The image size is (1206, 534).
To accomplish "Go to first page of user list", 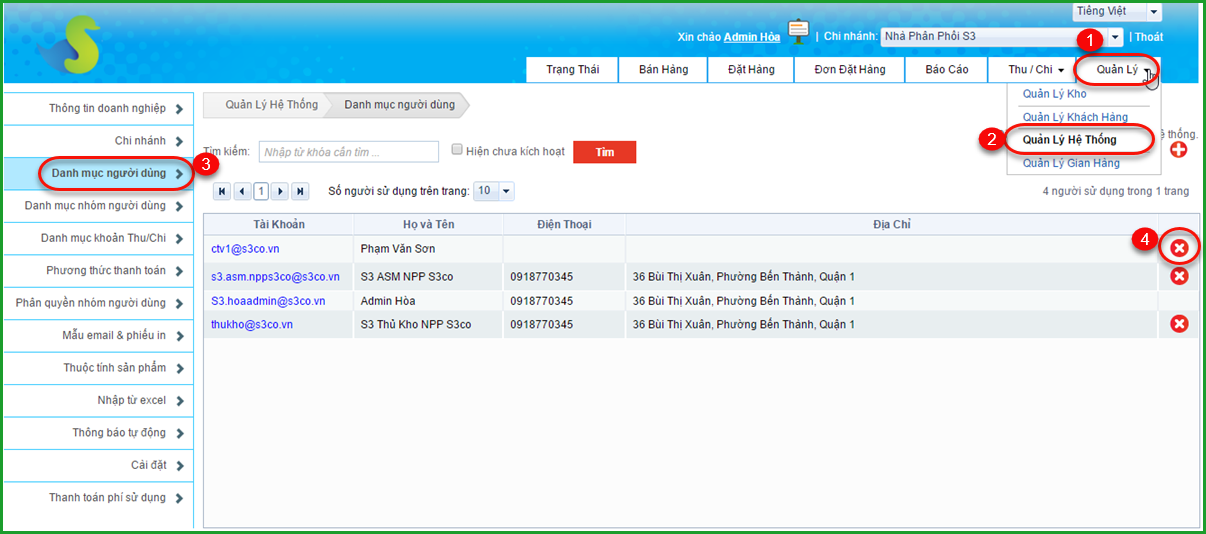I will 222,191.
